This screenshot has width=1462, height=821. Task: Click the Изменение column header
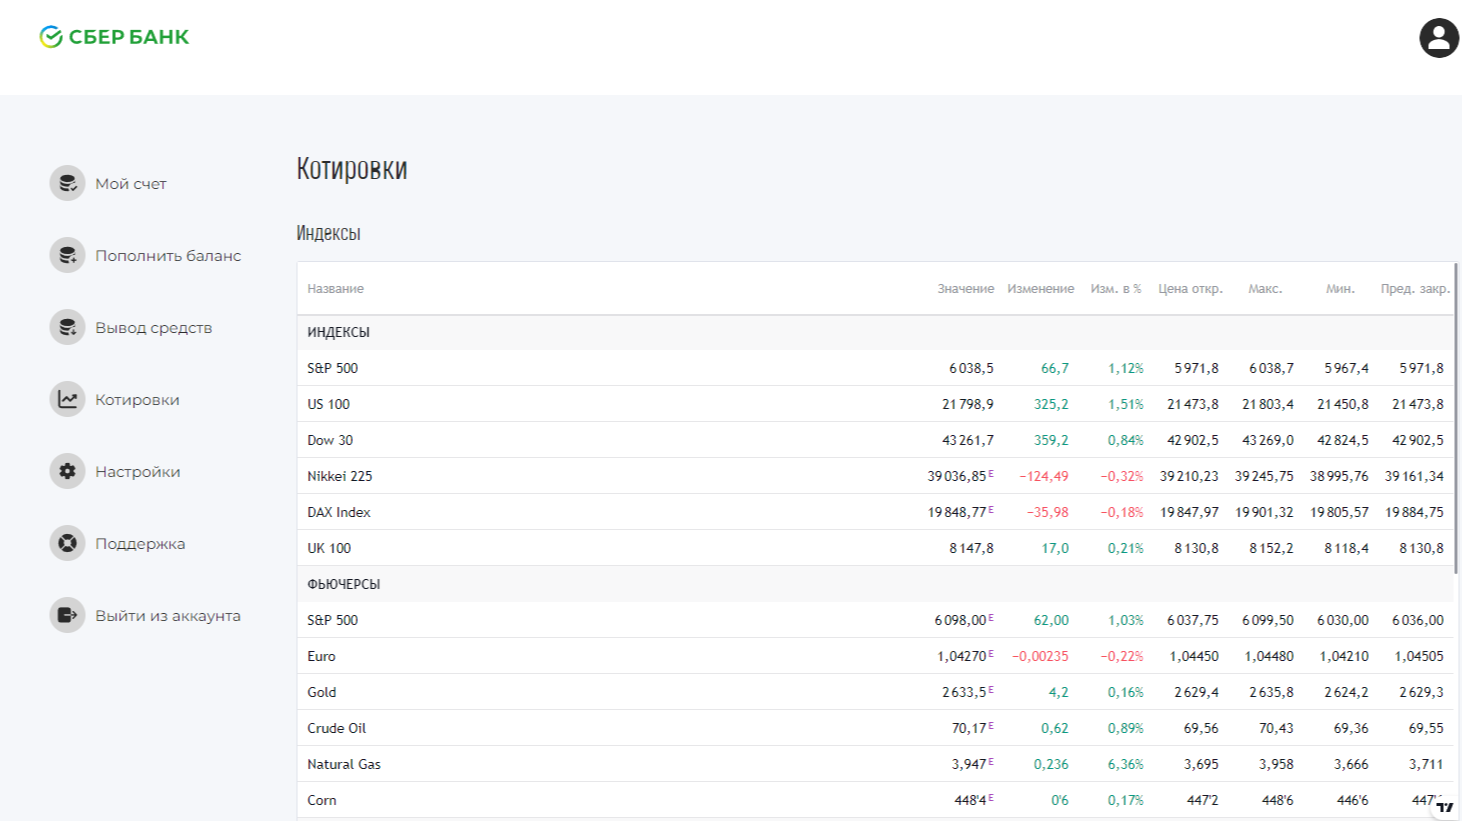[1040, 289]
